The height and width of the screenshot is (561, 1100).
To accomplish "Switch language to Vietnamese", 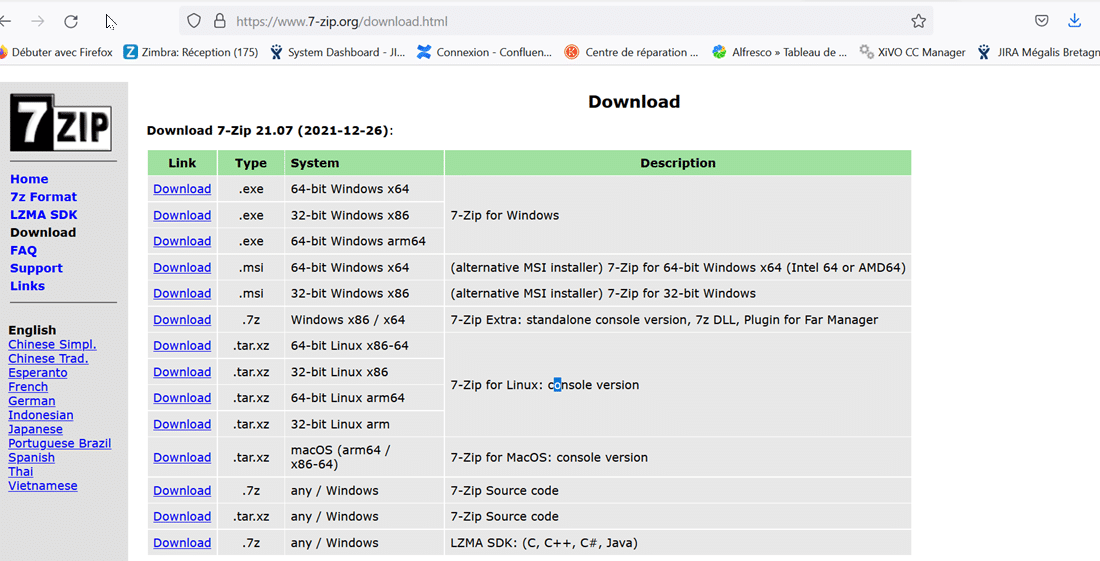I will click(x=43, y=485).
